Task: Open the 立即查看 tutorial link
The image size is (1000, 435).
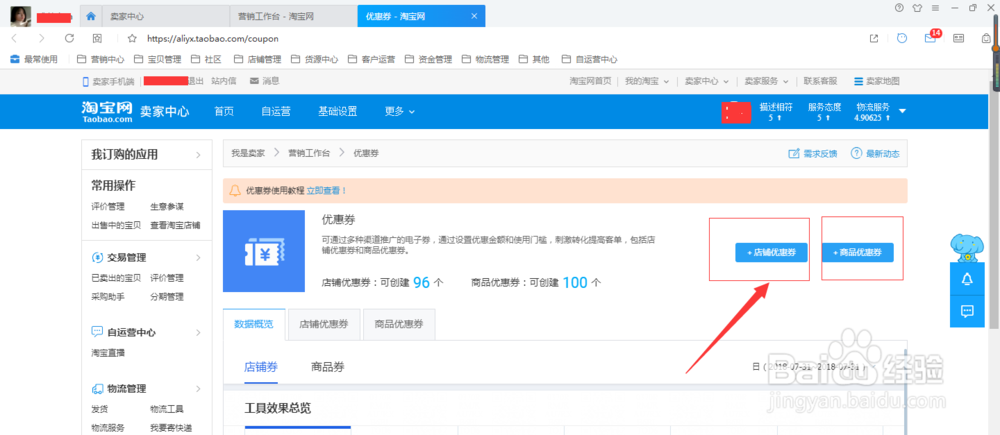Action: (x=327, y=190)
